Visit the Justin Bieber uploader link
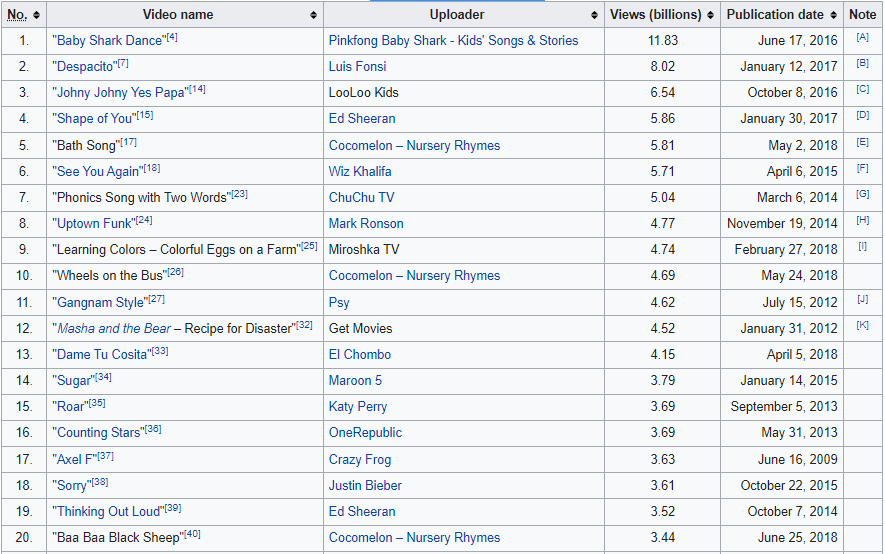Image resolution: width=885 pixels, height=554 pixels. (365, 485)
